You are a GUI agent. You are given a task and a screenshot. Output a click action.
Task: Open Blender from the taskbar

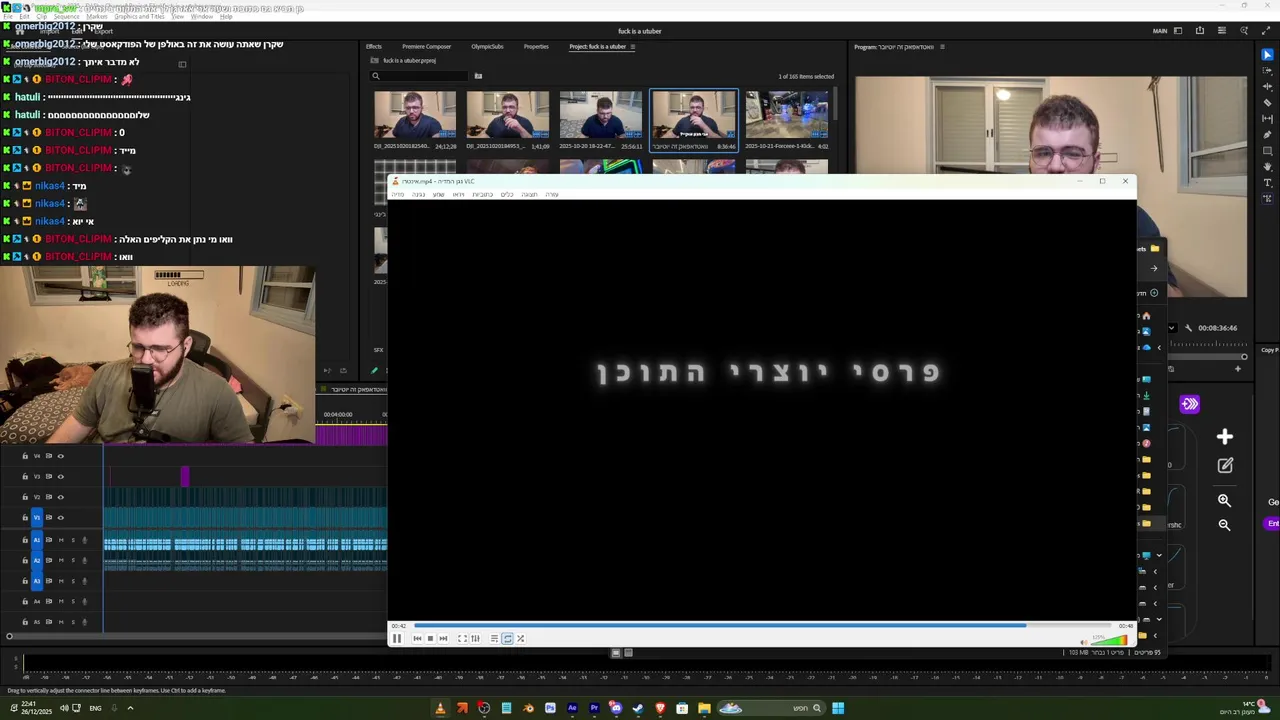coord(528,708)
